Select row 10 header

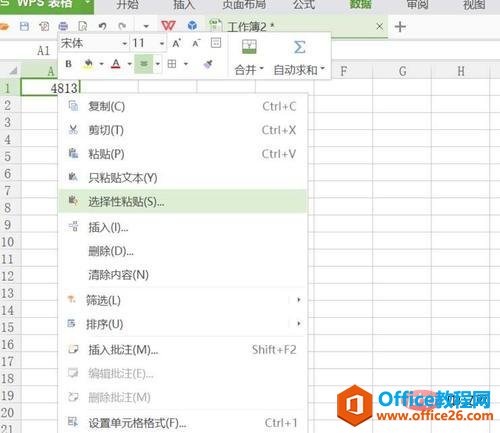tap(10, 242)
